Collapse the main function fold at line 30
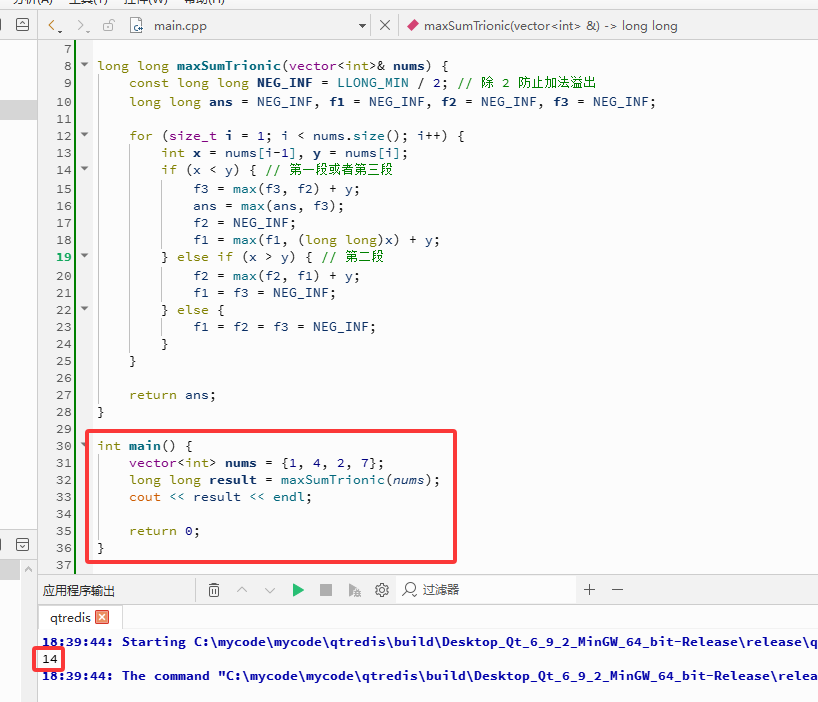Screen dimensions: 818x702 (x=83, y=445)
